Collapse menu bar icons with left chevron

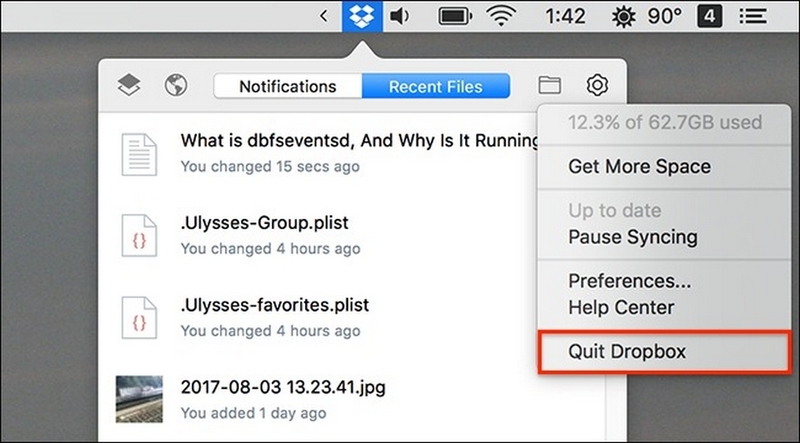point(323,16)
